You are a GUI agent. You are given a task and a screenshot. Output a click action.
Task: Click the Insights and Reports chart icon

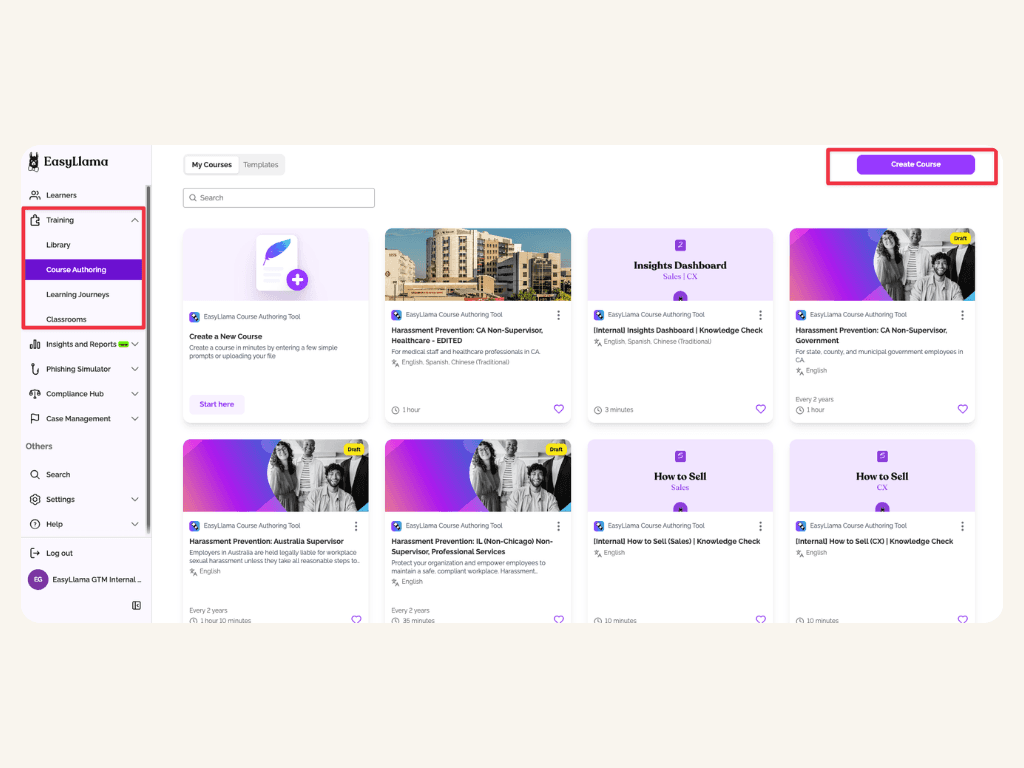point(35,344)
